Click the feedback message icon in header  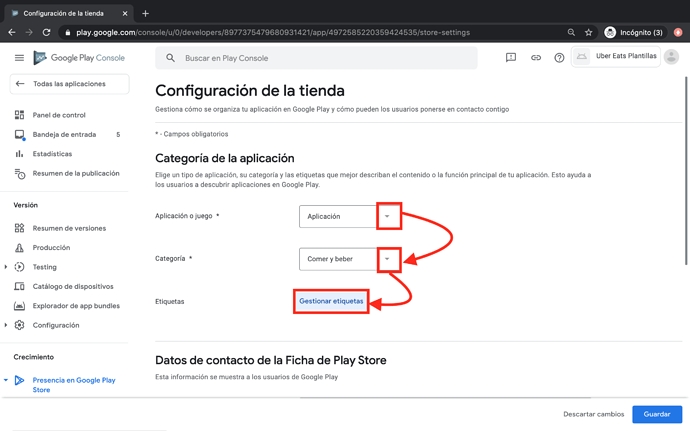511,58
